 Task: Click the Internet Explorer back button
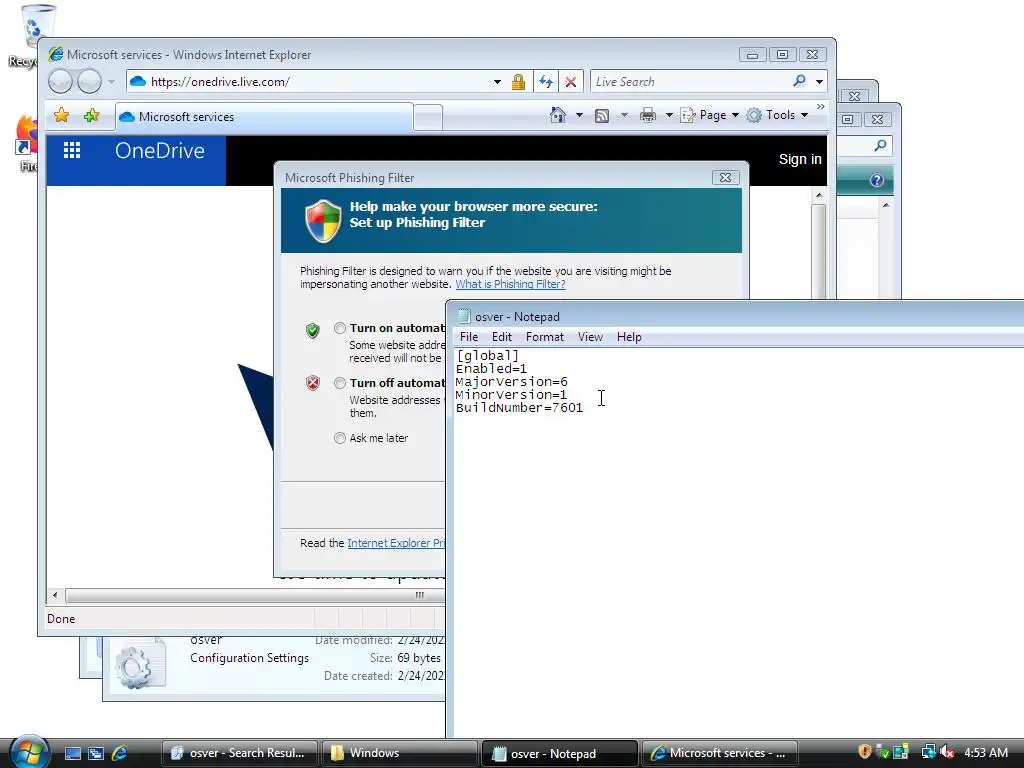[60, 82]
